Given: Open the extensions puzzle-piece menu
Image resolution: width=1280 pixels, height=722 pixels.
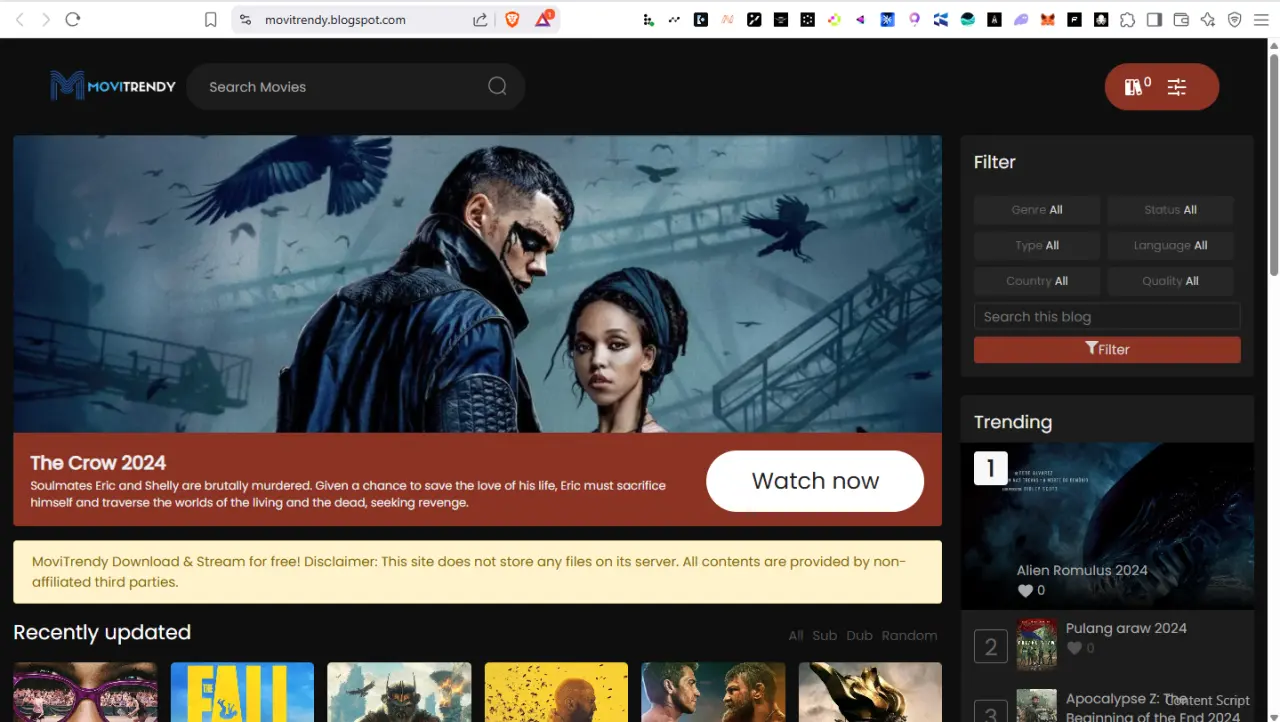Looking at the screenshot, I should [x=1127, y=19].
